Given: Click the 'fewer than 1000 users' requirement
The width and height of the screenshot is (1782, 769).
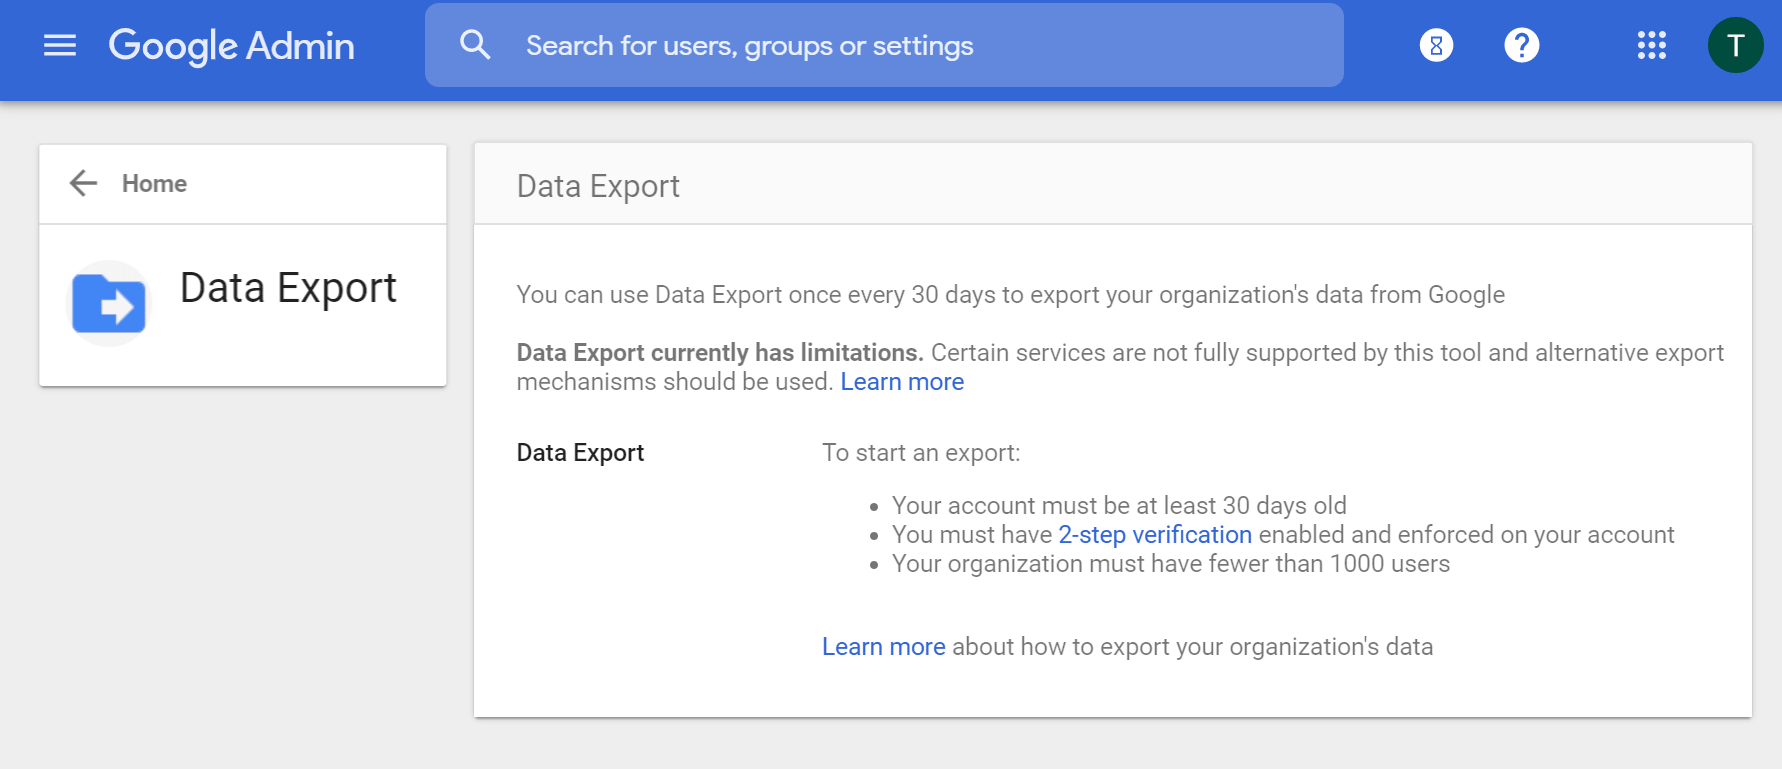Looking at the screenshot, I should point(1170,564).
